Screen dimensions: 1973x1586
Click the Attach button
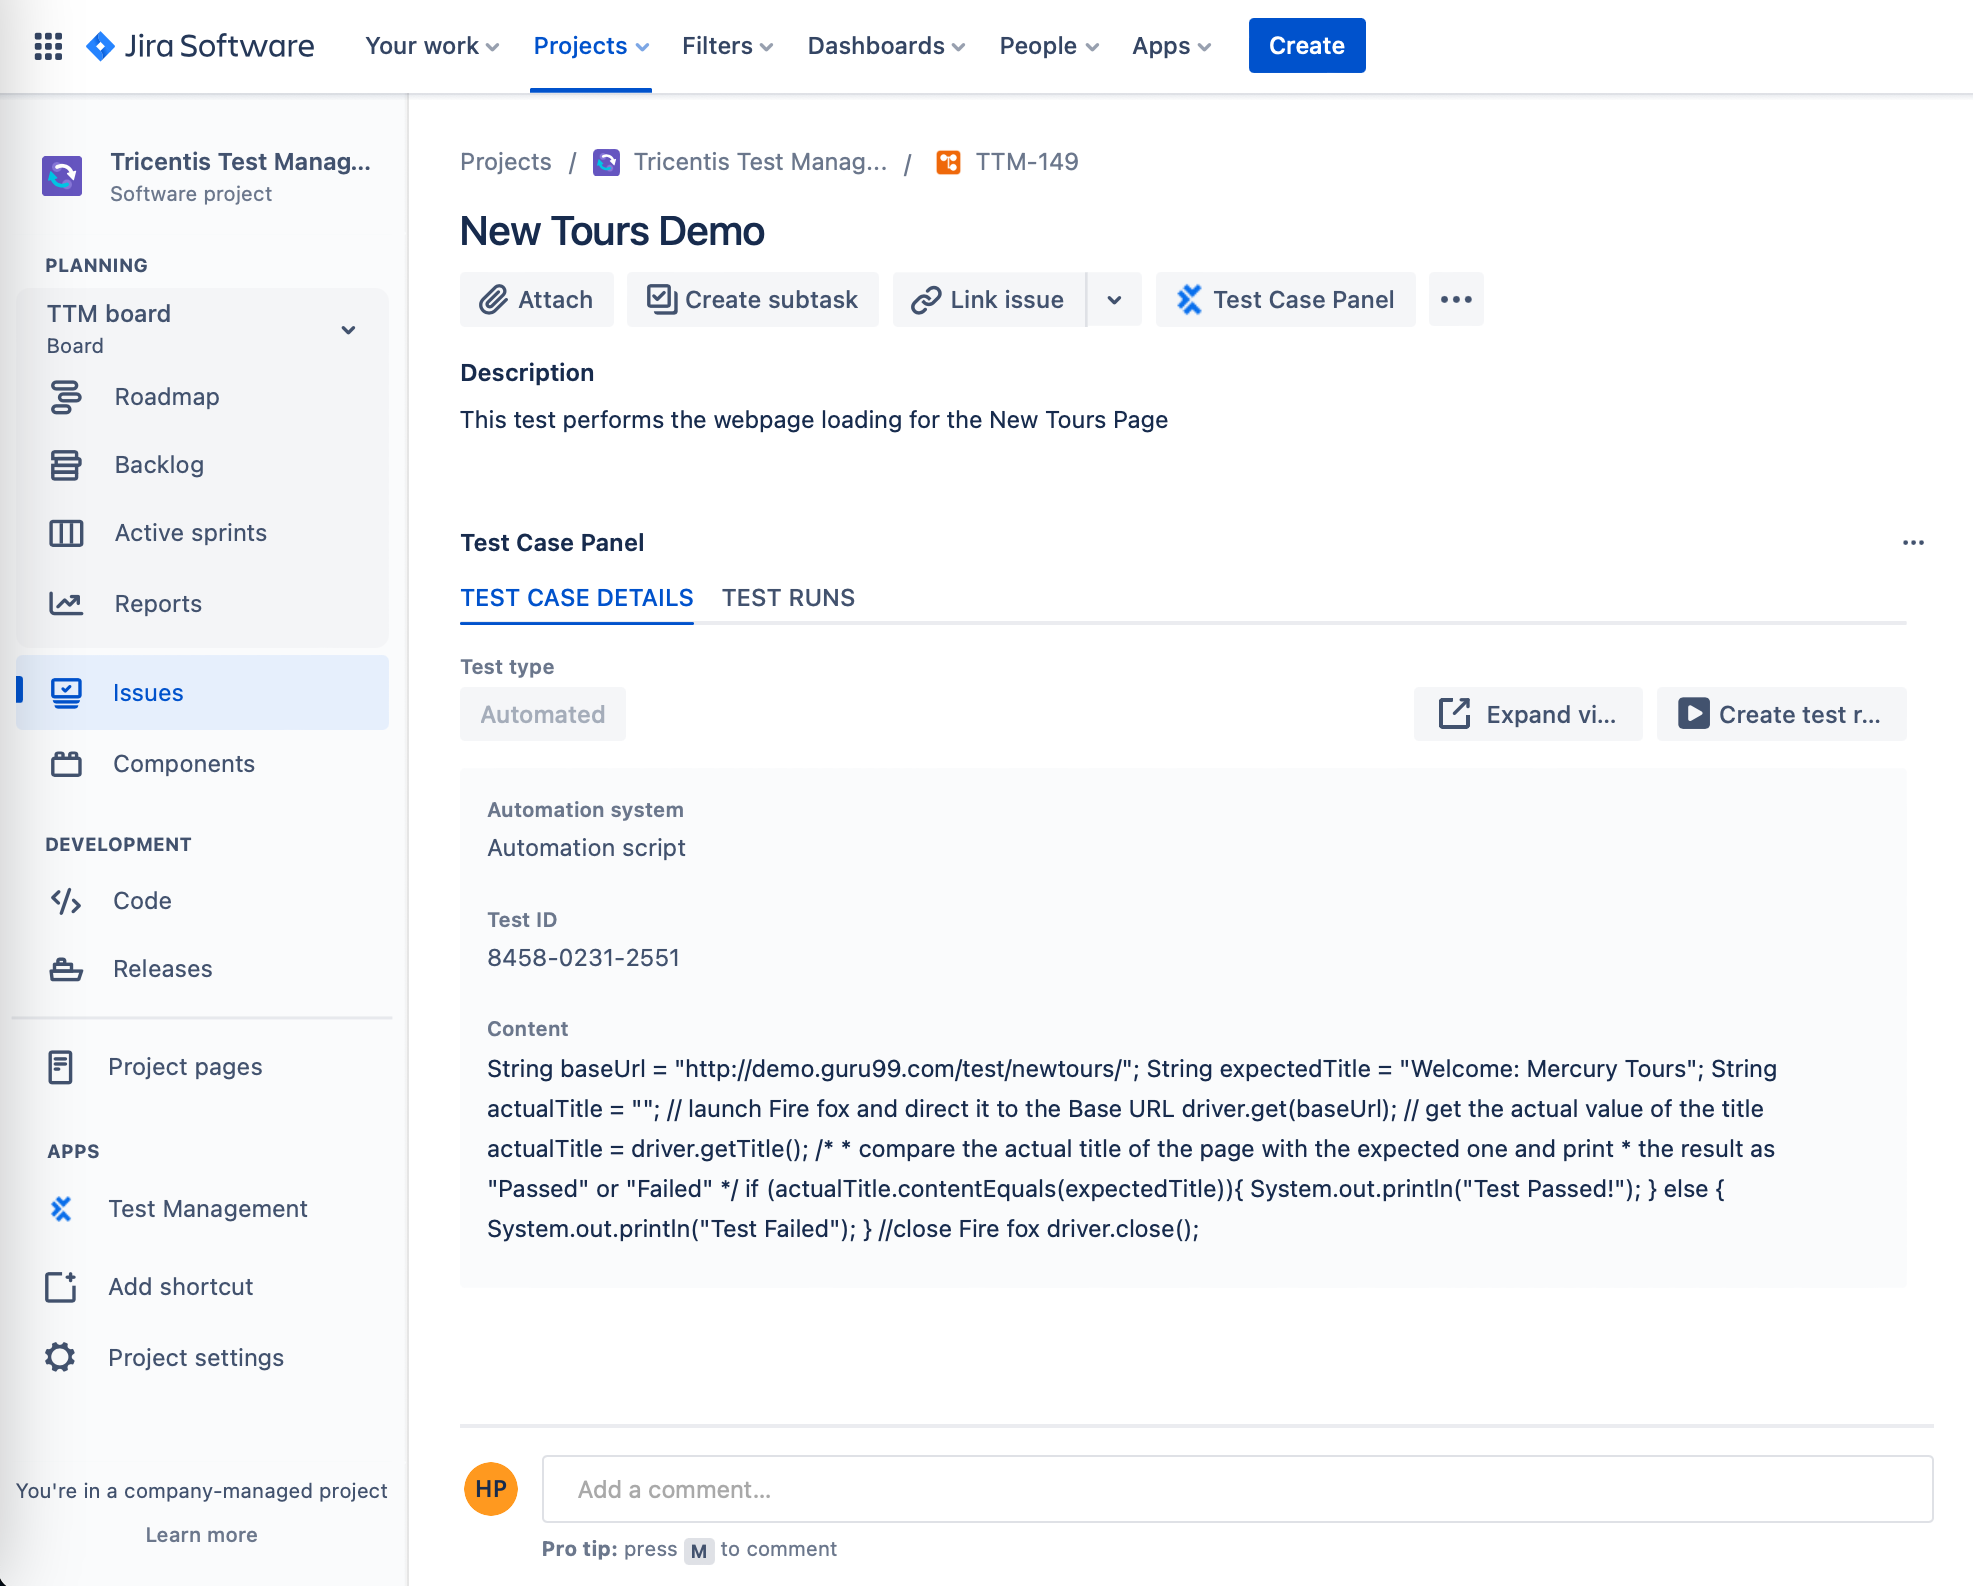pos(537,300)
